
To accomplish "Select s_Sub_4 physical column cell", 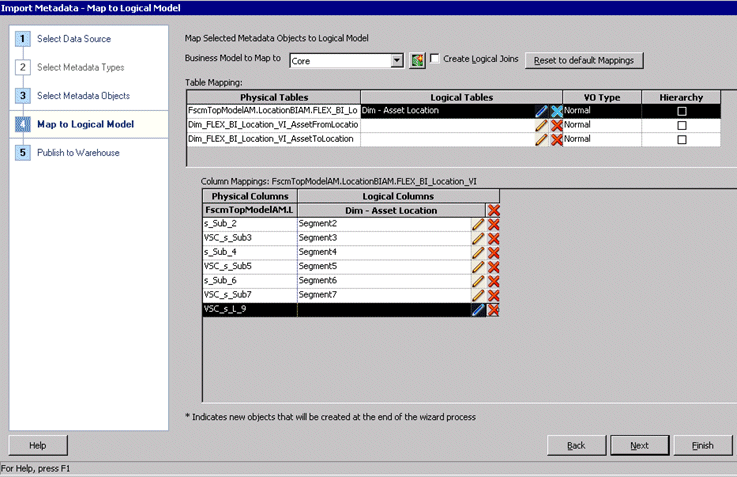I will click(250, 252).
